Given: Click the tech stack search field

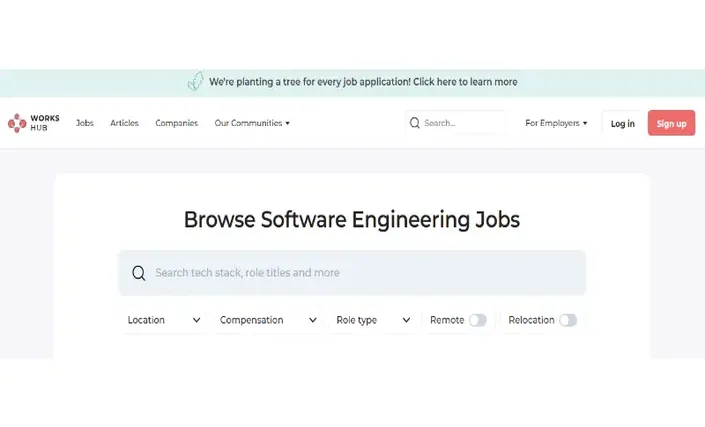Looking at the screenshot, I should click(x=352, y=273).
